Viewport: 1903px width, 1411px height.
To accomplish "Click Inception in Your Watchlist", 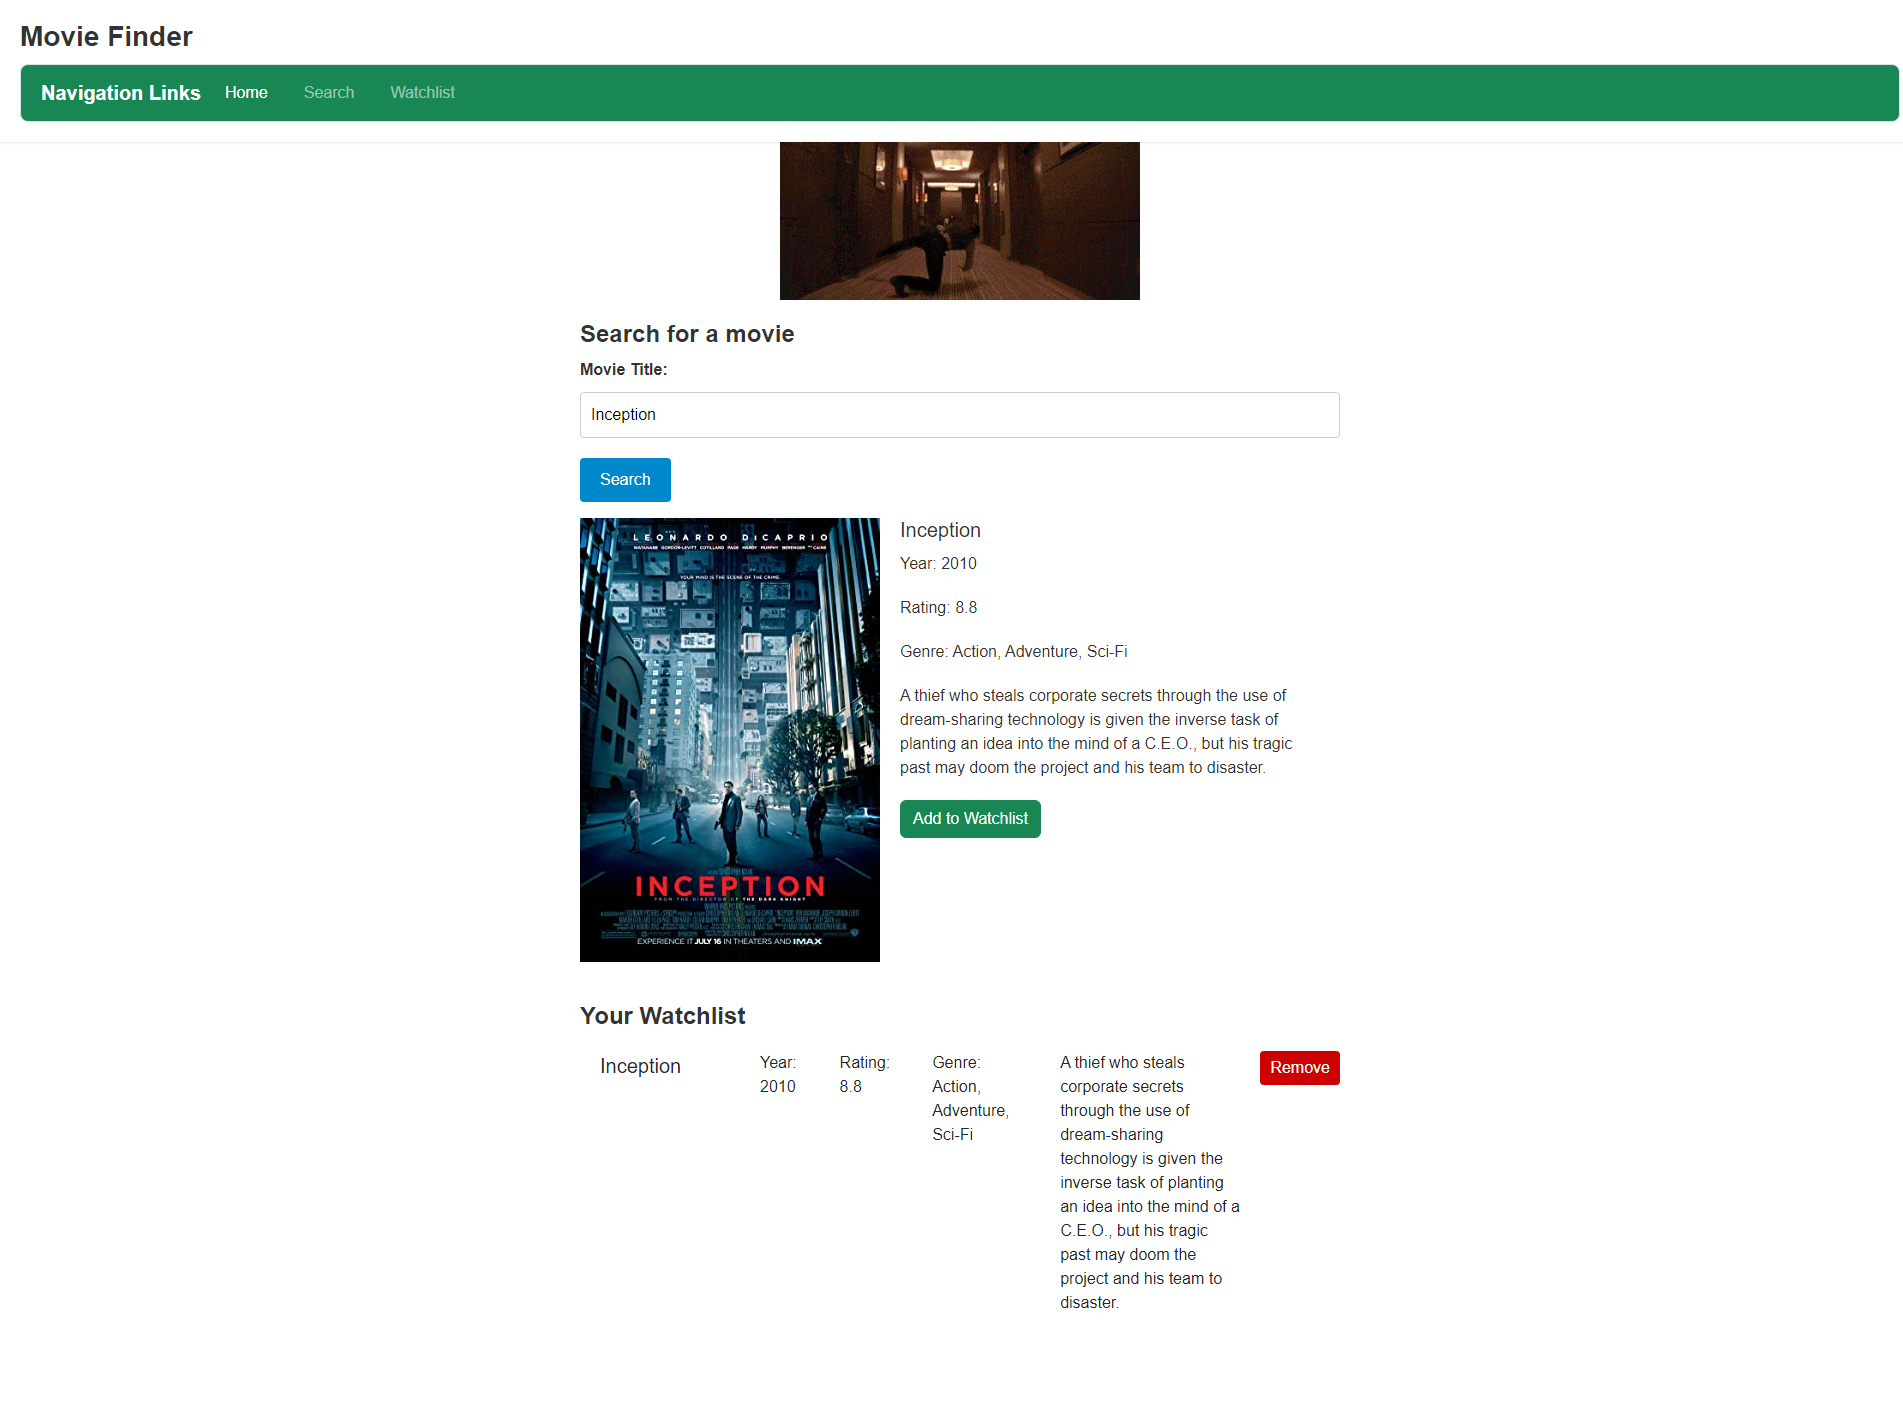I will pos(639,1066).
